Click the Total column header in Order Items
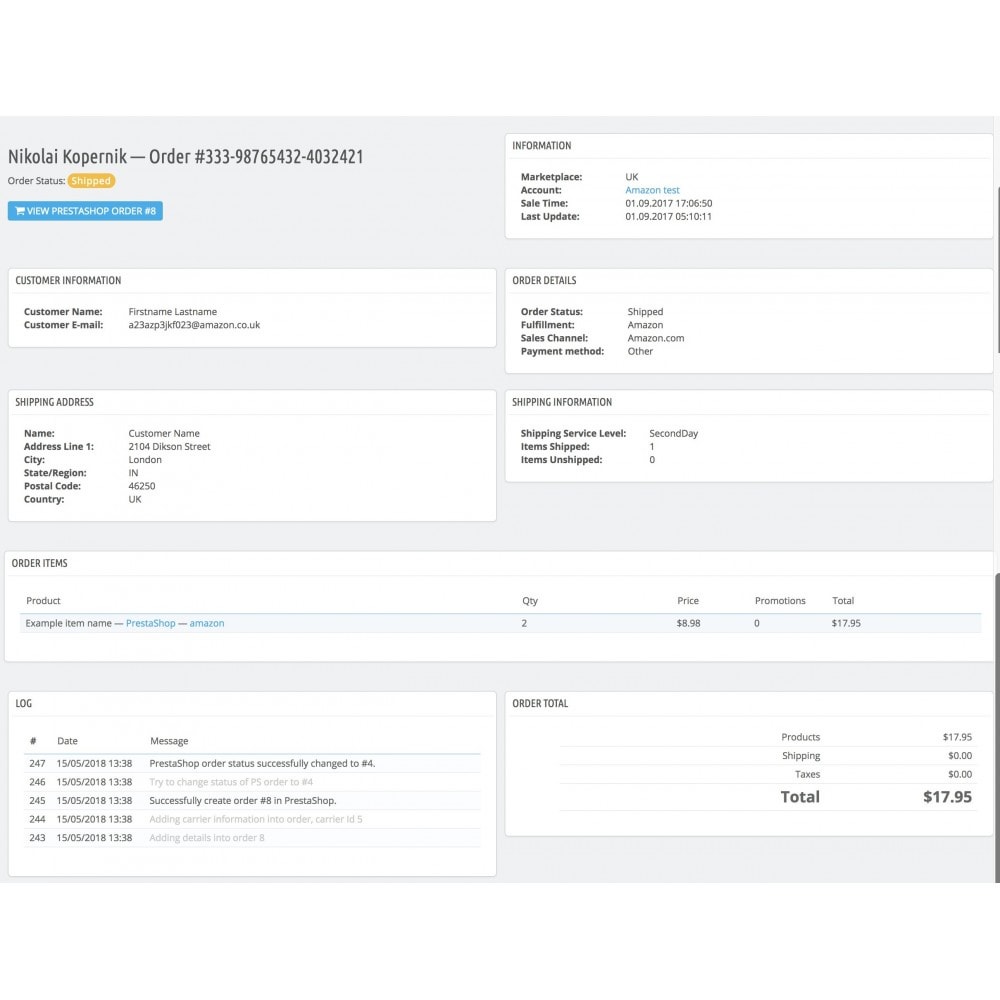 click(842, 601)
